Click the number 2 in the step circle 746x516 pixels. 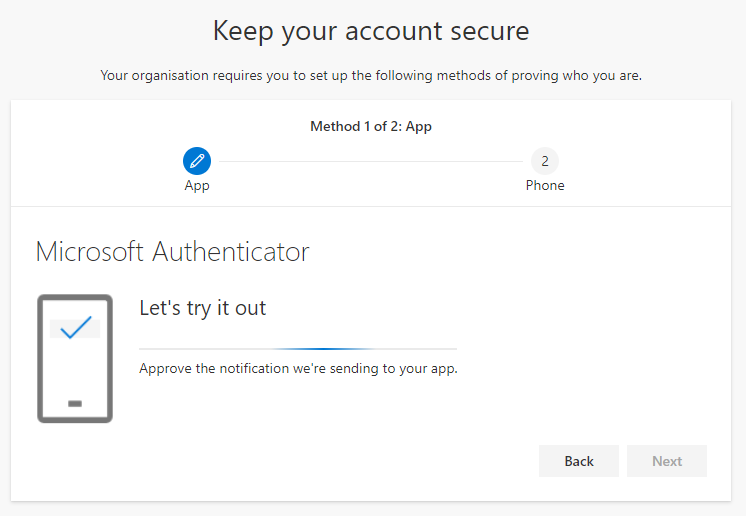(545, 161)
